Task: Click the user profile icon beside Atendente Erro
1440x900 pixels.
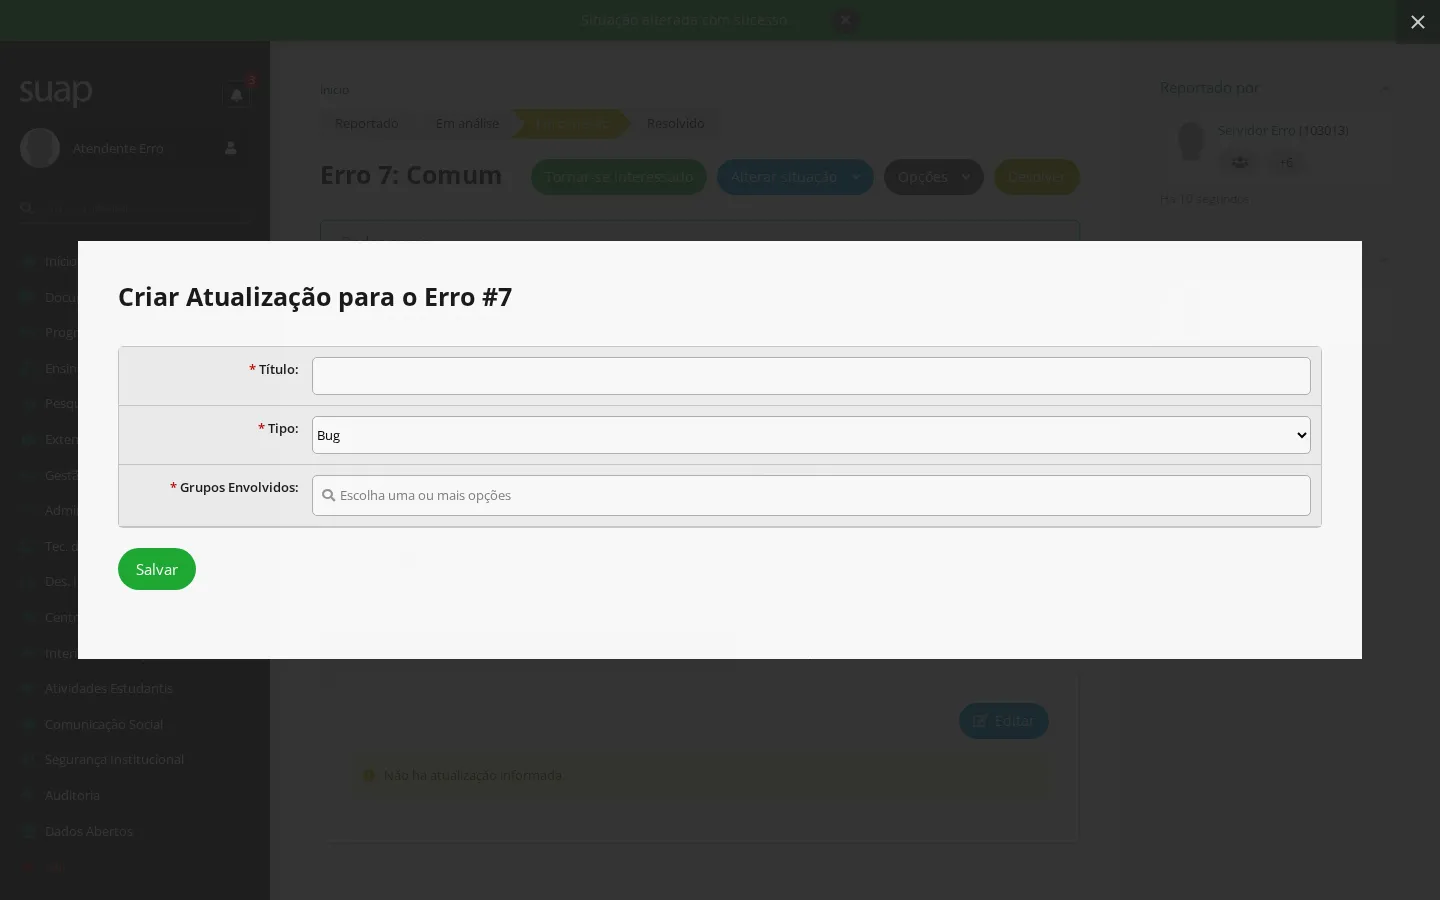Action: pyautogui.click(x=231, y=148)
